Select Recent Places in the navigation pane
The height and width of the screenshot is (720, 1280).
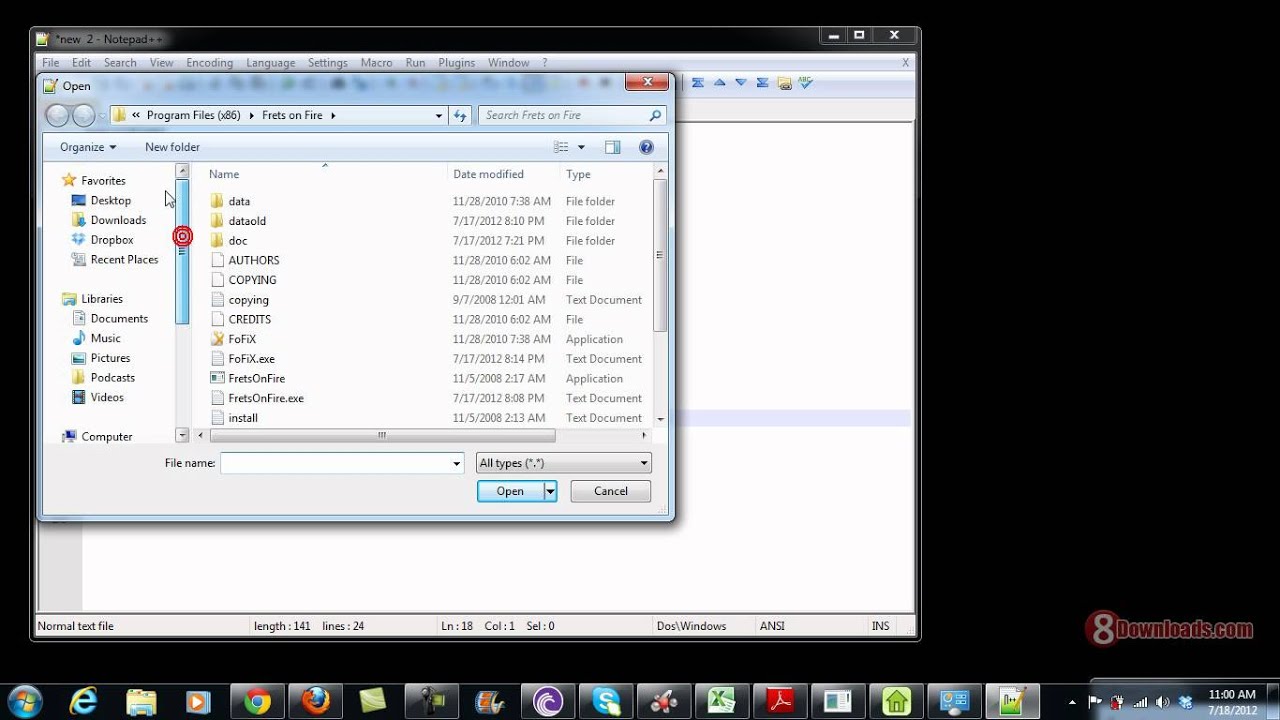[x=124, y=260]
